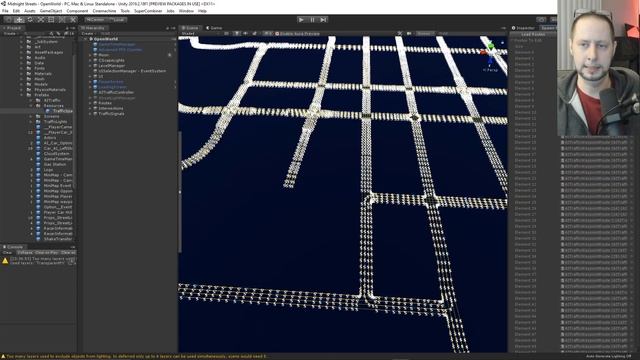
Task: Select the Move tool
Action: coord(19,20)
